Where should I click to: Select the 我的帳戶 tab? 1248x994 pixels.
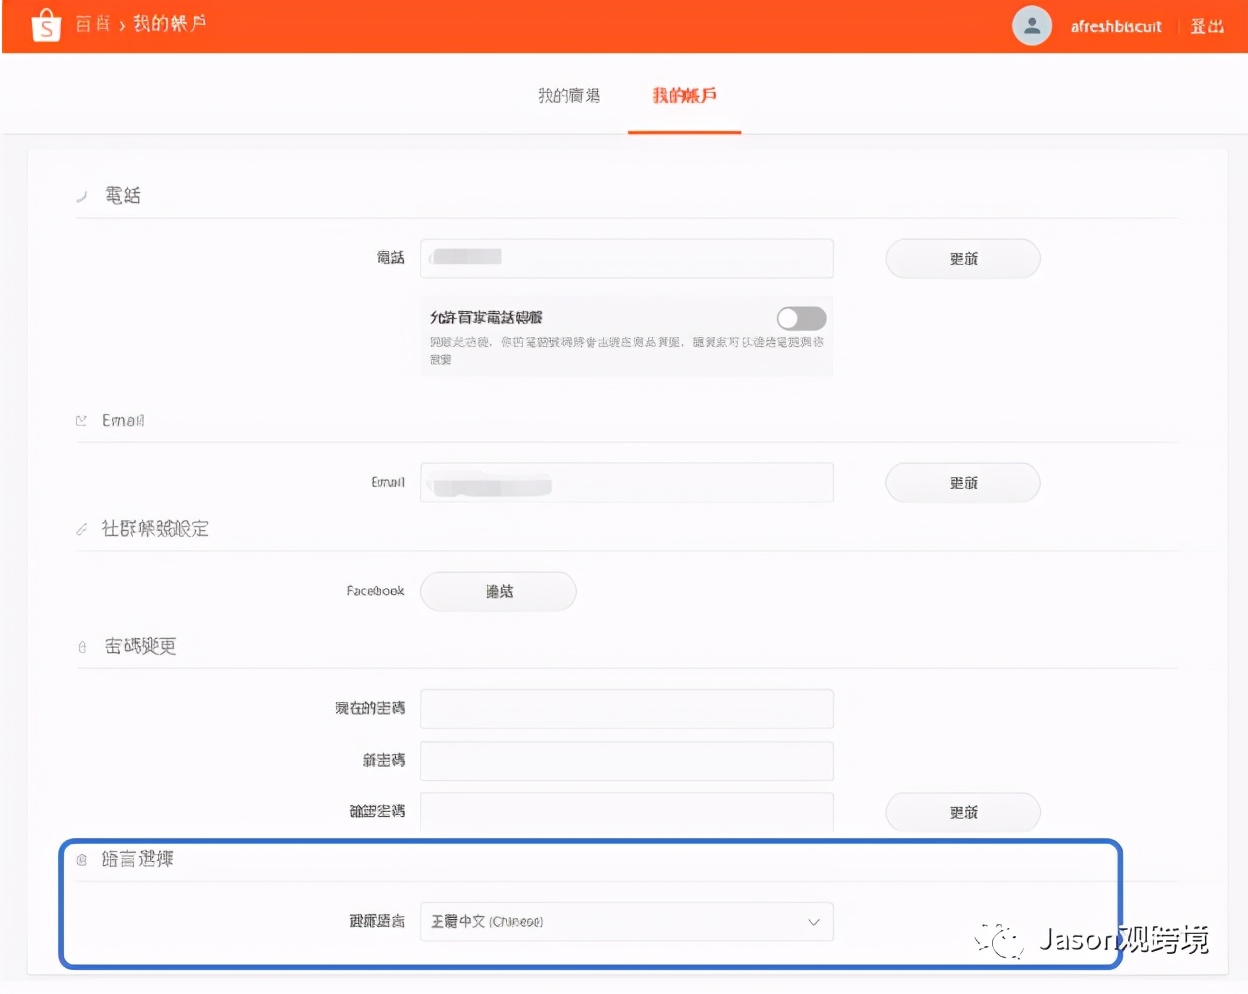(684, 94)
